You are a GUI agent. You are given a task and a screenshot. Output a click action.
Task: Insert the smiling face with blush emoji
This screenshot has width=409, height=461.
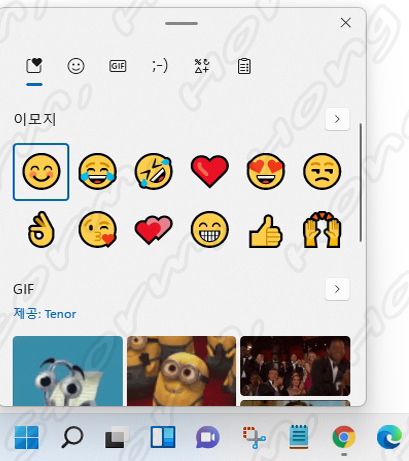pyautogui.click(x=41, y=172)
